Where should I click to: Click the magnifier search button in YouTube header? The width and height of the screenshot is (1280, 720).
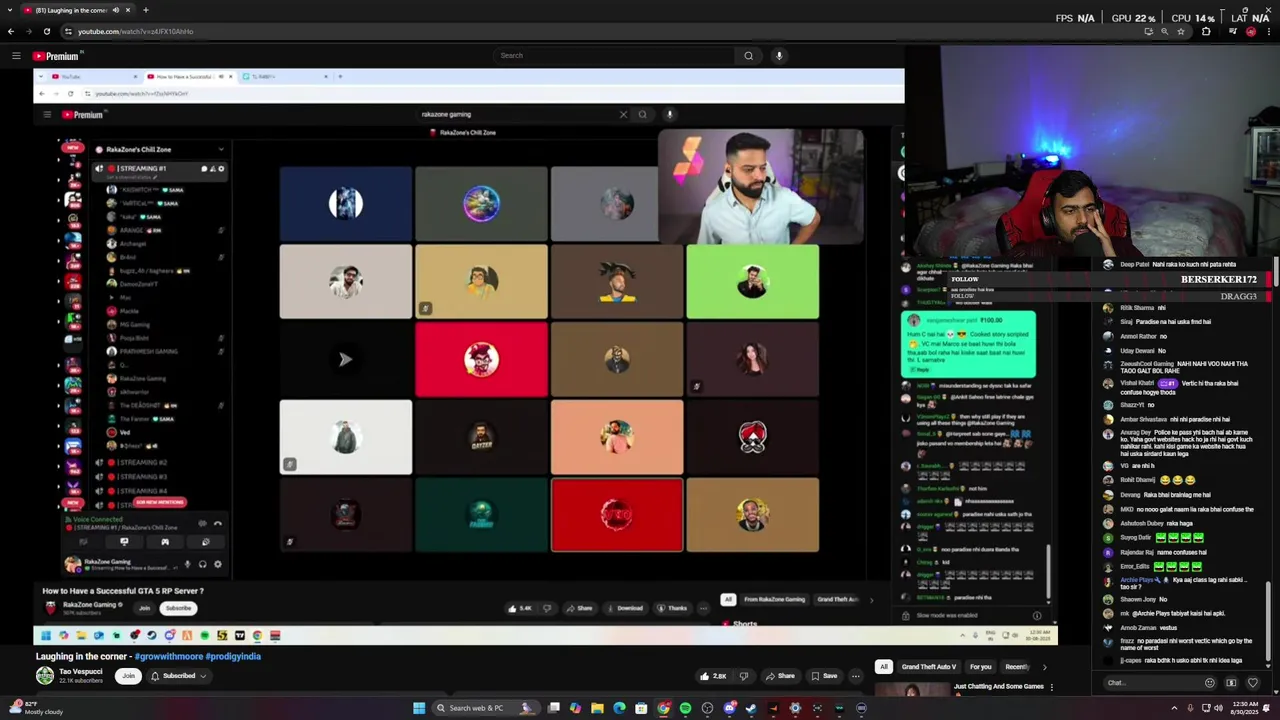click(x=748, y=56)
